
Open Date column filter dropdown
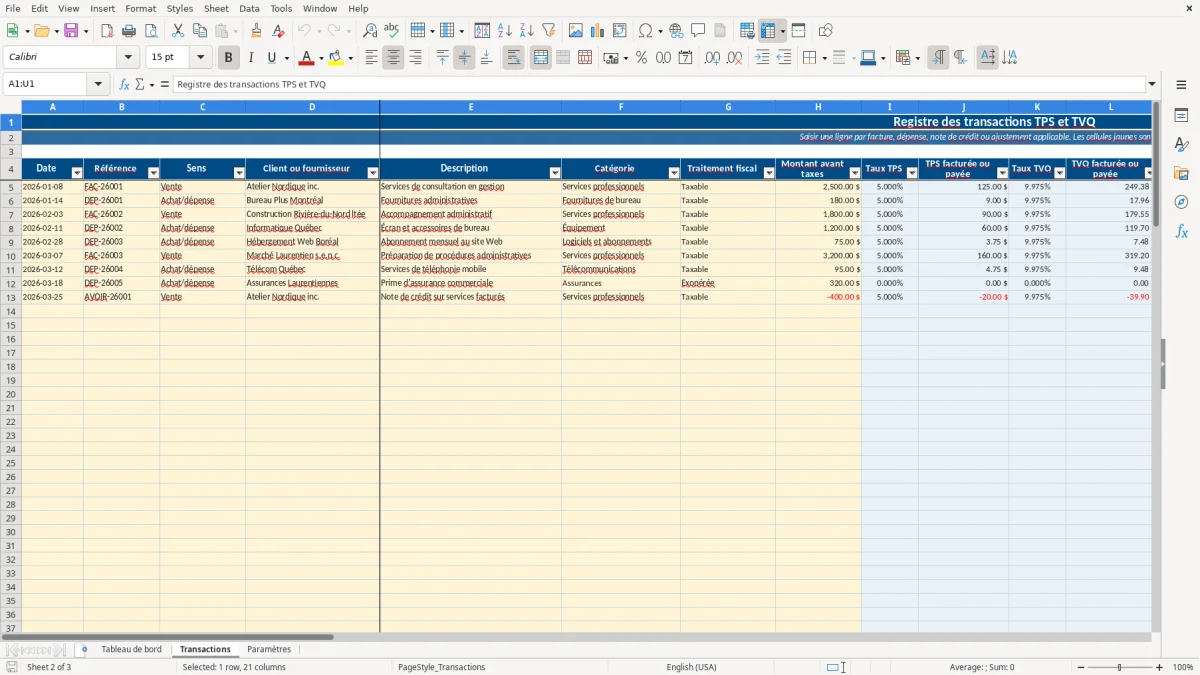tap(77, 173)
